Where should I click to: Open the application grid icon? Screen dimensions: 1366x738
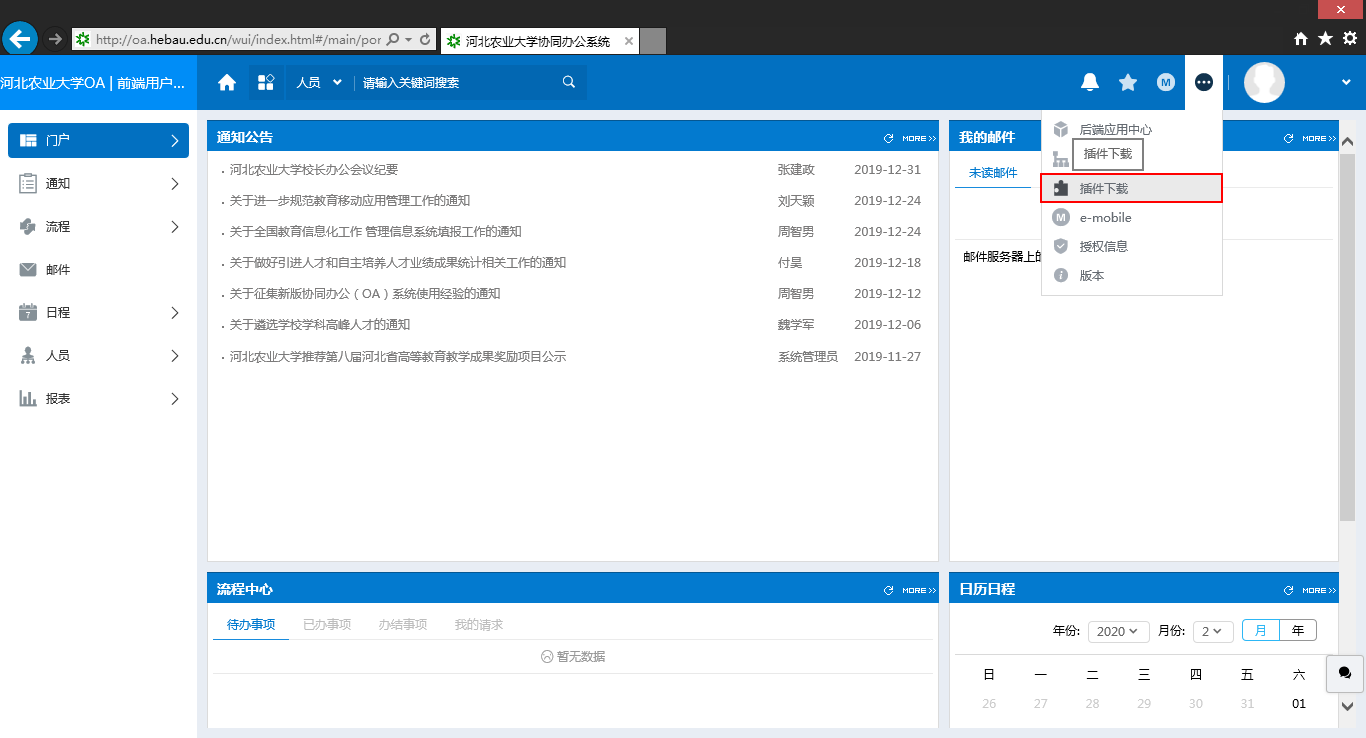[266, 83]
